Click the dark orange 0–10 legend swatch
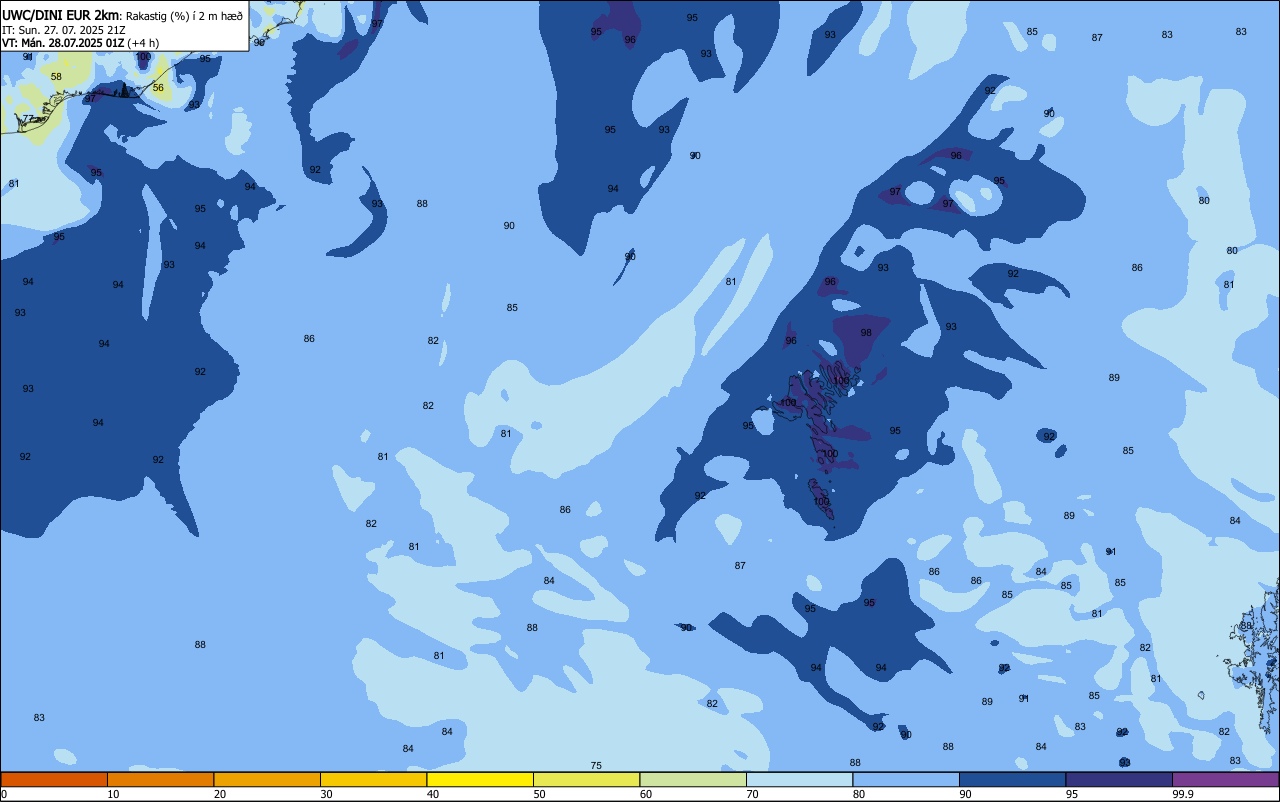This screenshot has height=802, width=1280. 54,779
